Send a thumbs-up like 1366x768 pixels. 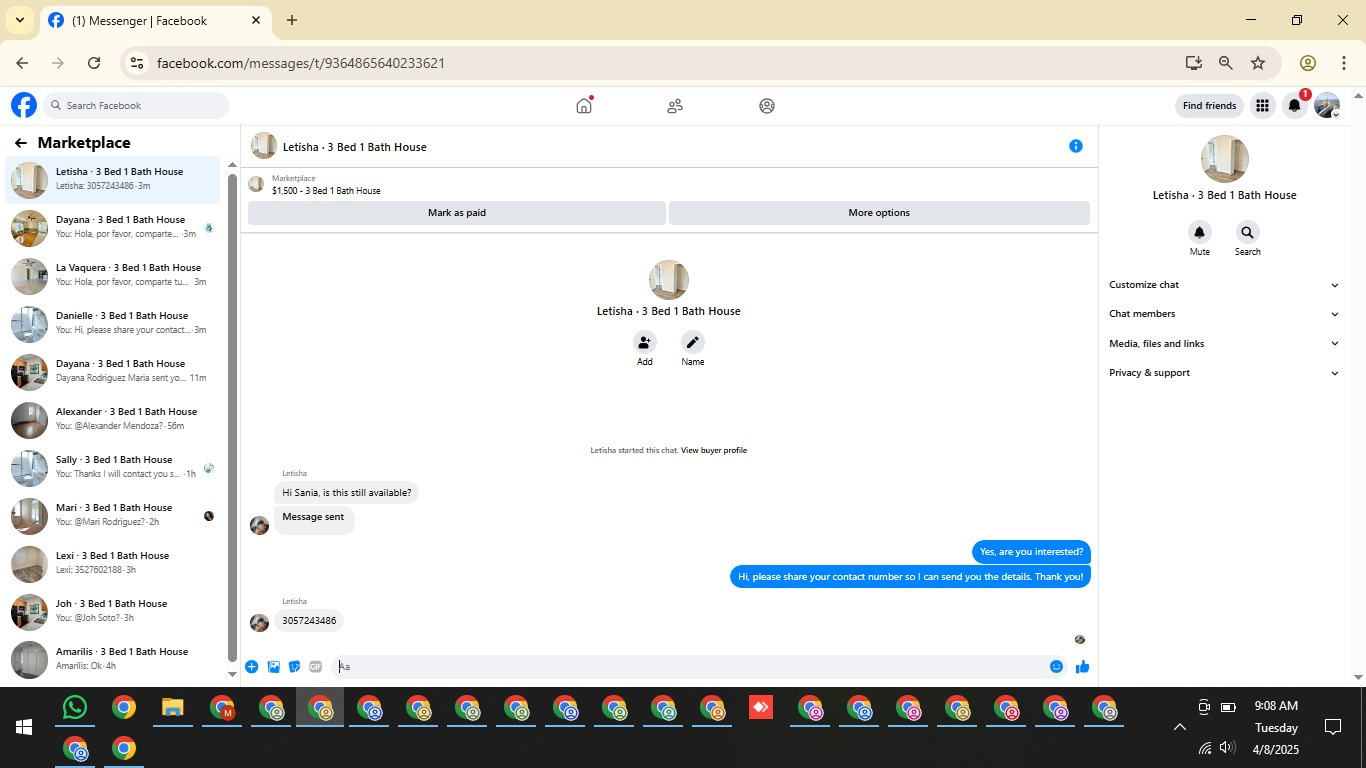pyautogui.click(x=1082, y=667)
